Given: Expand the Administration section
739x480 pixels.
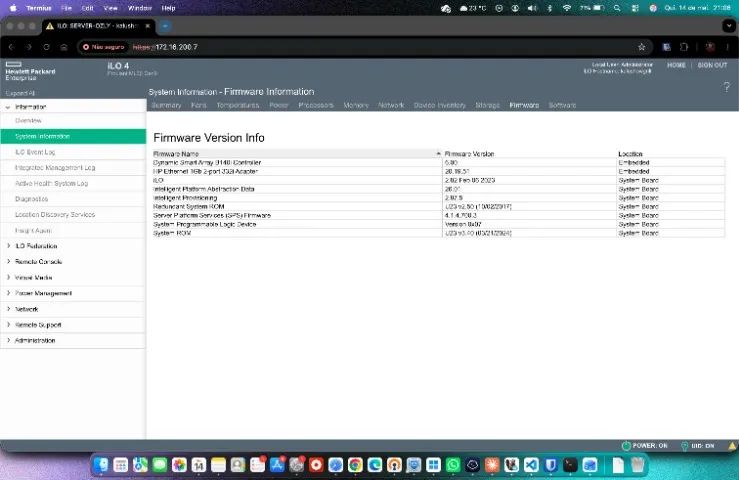Looking at the screenshot, I should (8, 340).
